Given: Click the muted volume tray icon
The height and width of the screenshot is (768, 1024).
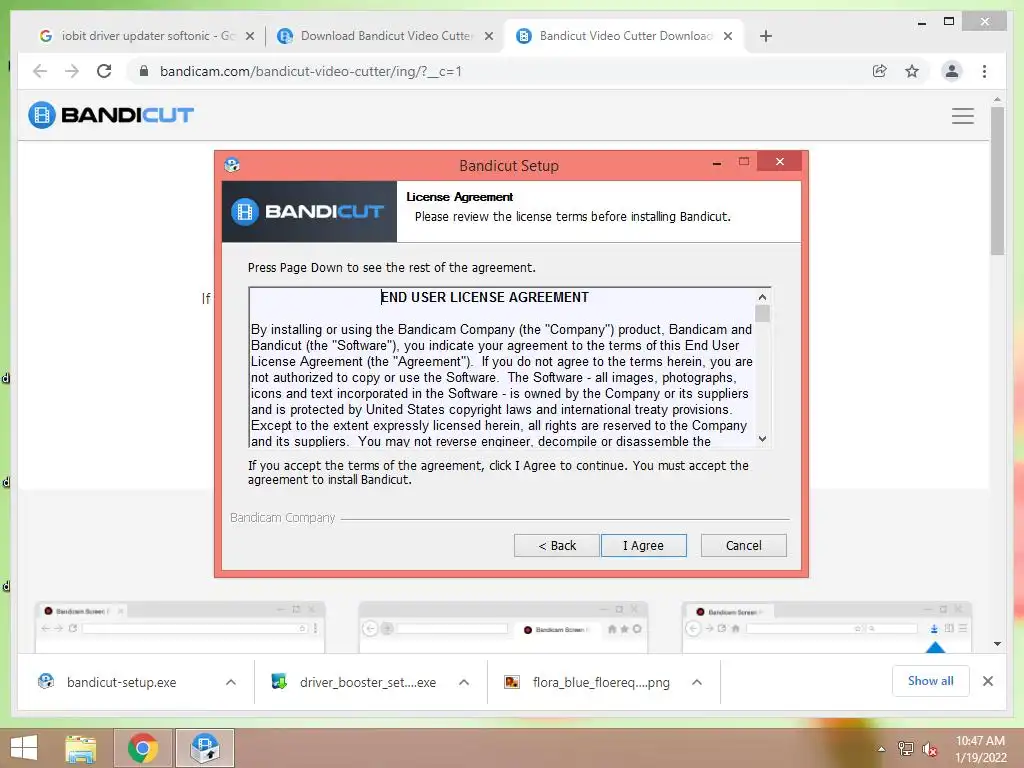Looking at the screenshot, I should (929, 749).
